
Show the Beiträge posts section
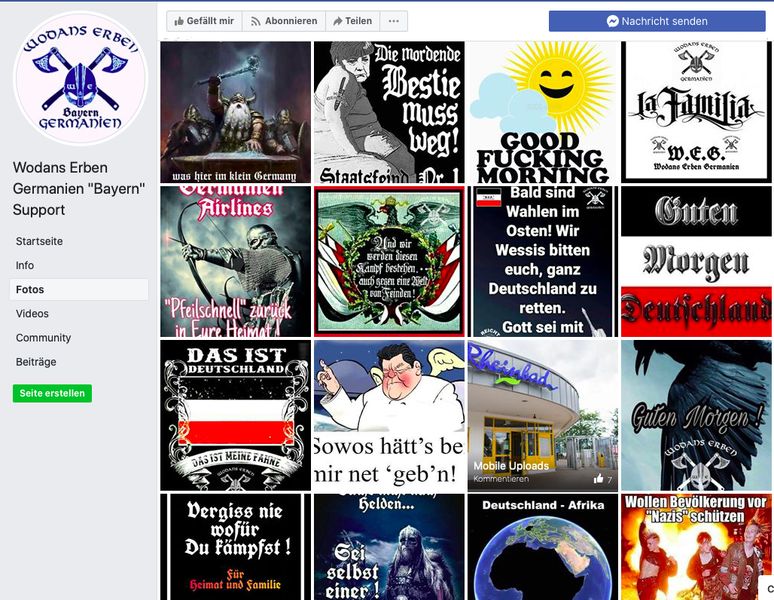(x=36, y=362)
